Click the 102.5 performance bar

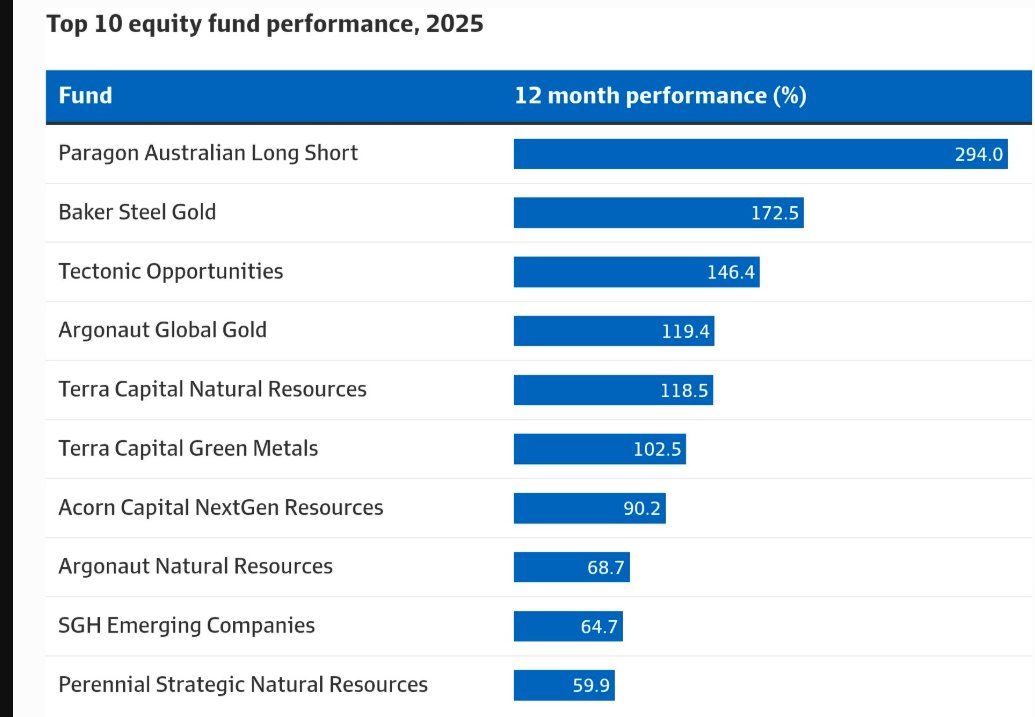(599, 449)
